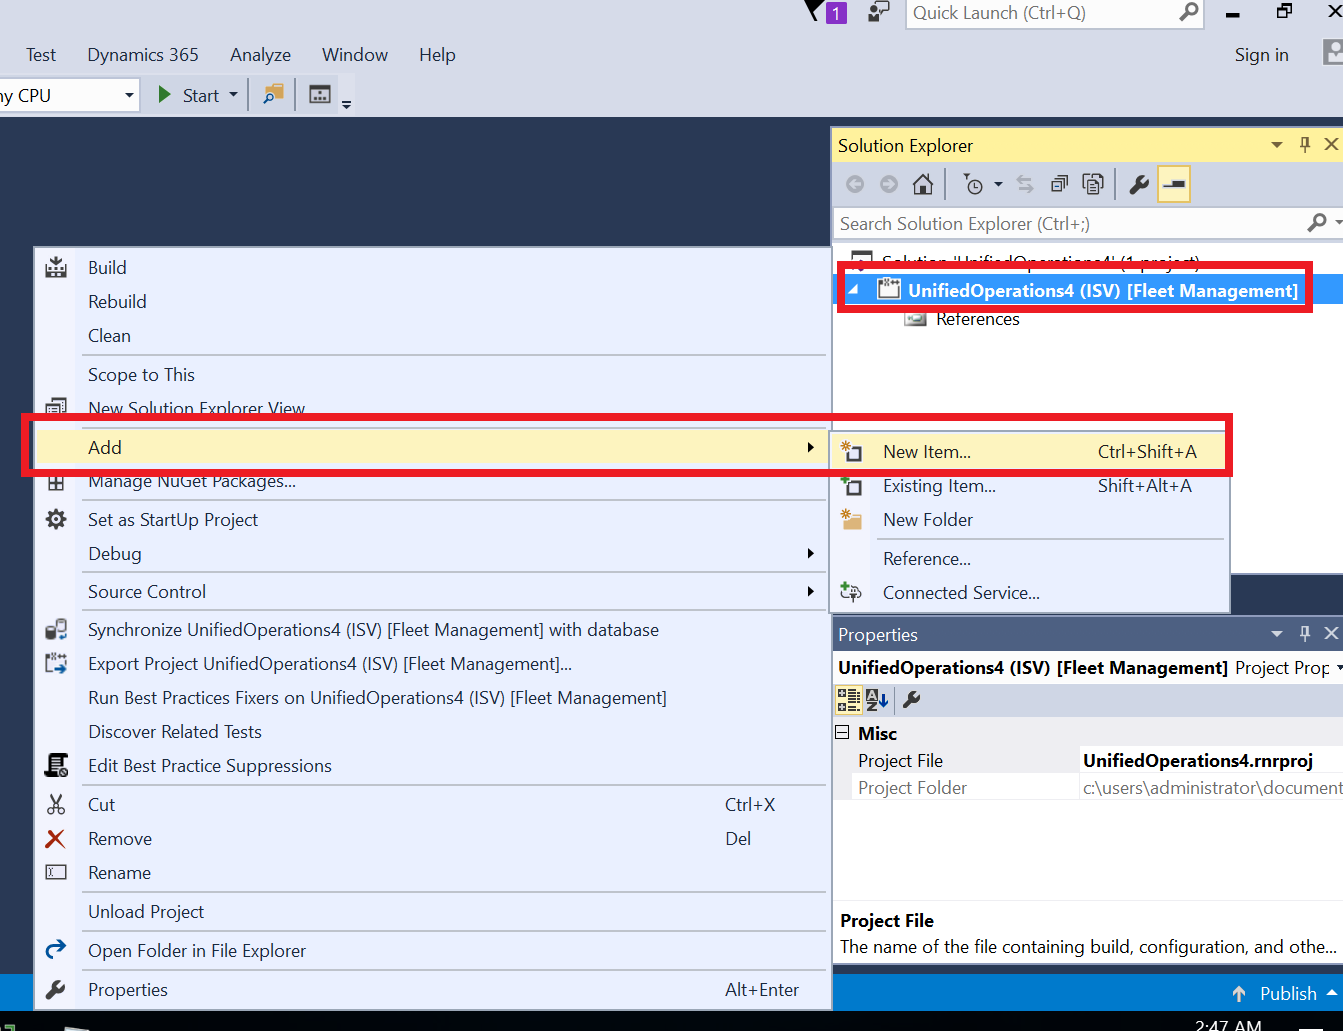Viewport: 1343px width, 1031px height.
Task: Click the Pending Changes Filter clock icon
Action: coord(973,184)
